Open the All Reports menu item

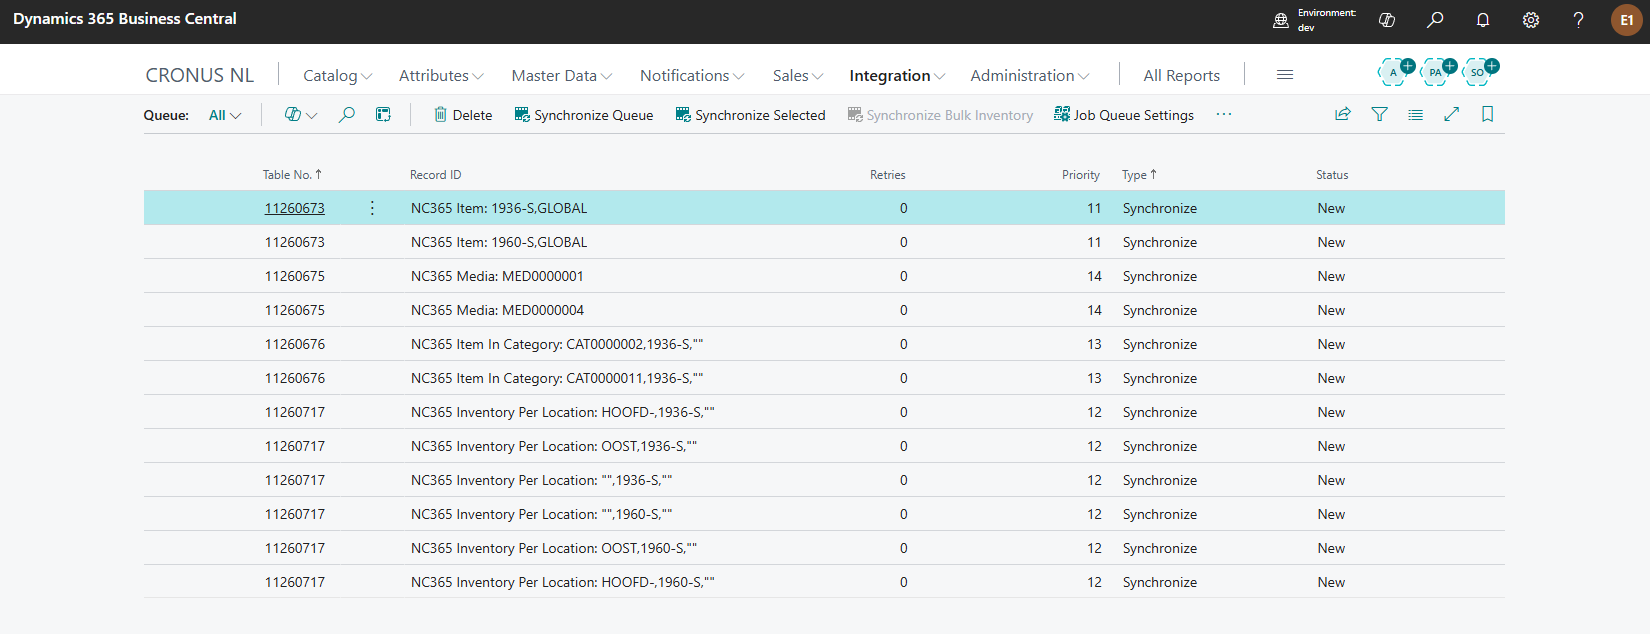[1181, 76]
